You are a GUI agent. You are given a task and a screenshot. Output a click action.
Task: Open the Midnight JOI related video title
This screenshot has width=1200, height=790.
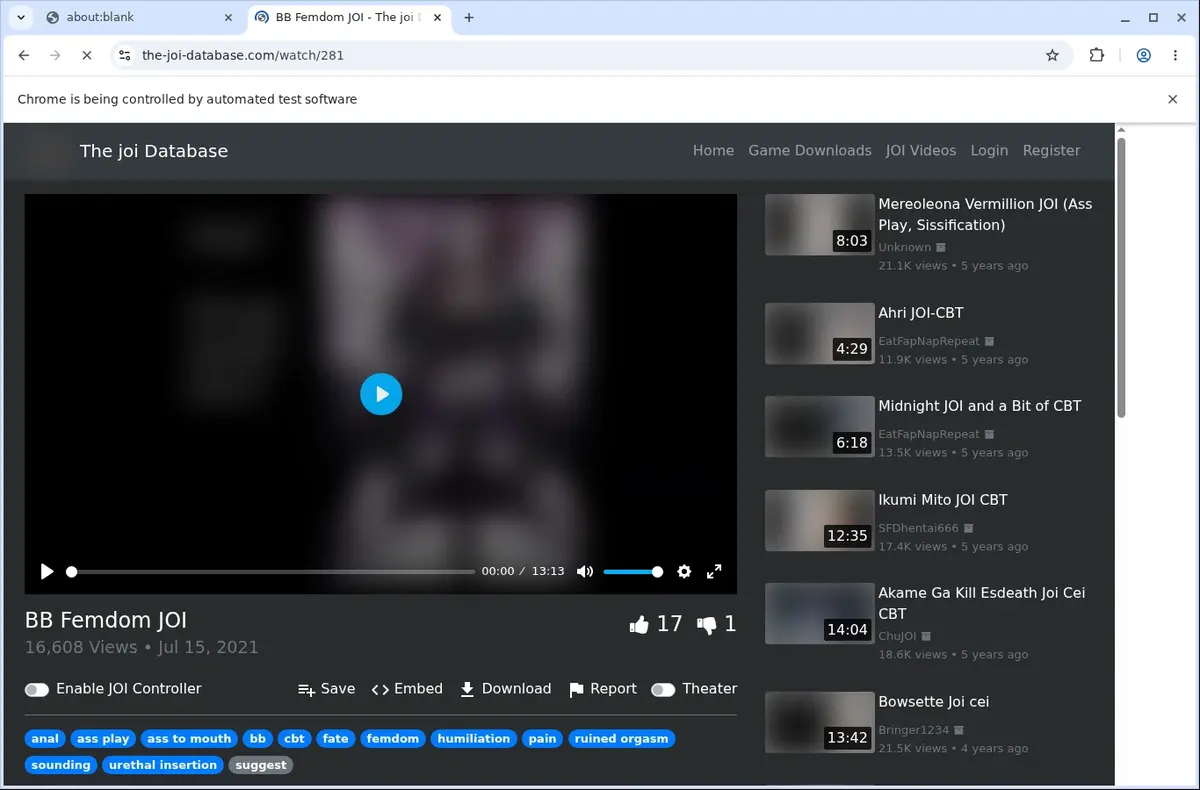(980, 406)
